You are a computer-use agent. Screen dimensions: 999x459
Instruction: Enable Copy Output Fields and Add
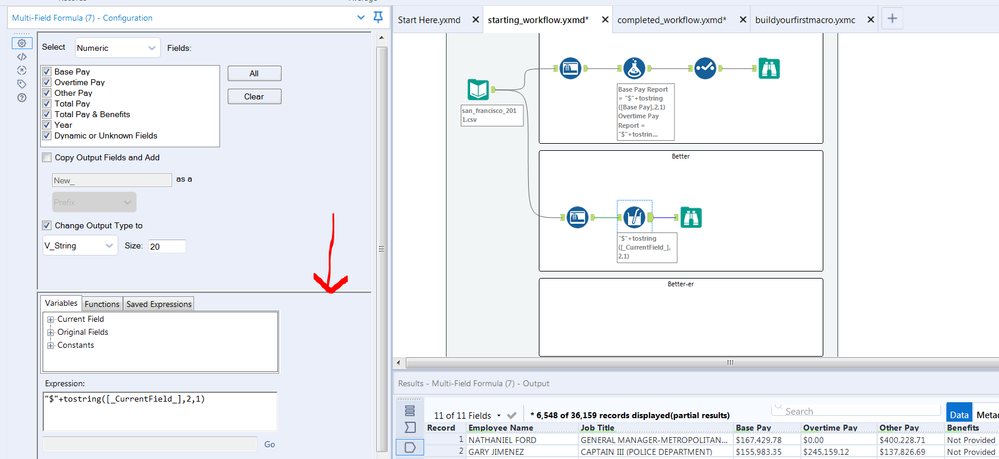pyautogui.click(x=47, y=157)
